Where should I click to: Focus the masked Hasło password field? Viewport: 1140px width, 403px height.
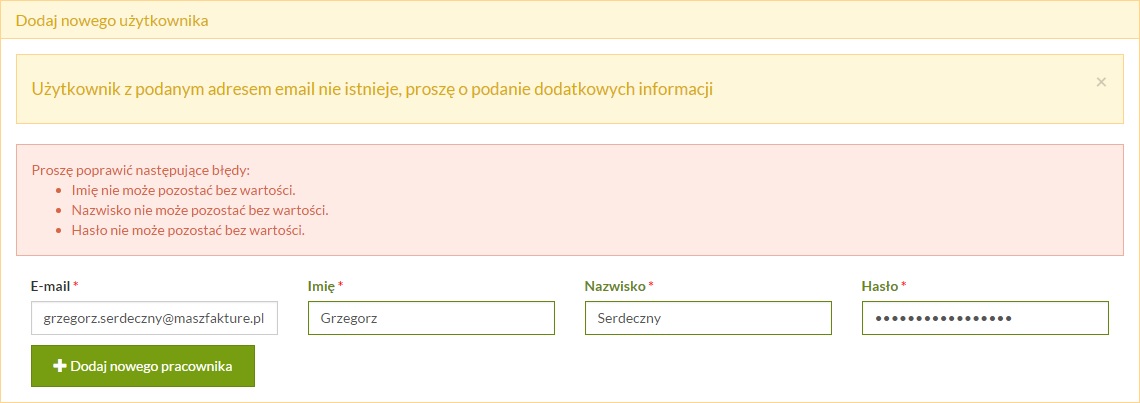point(985,318)
